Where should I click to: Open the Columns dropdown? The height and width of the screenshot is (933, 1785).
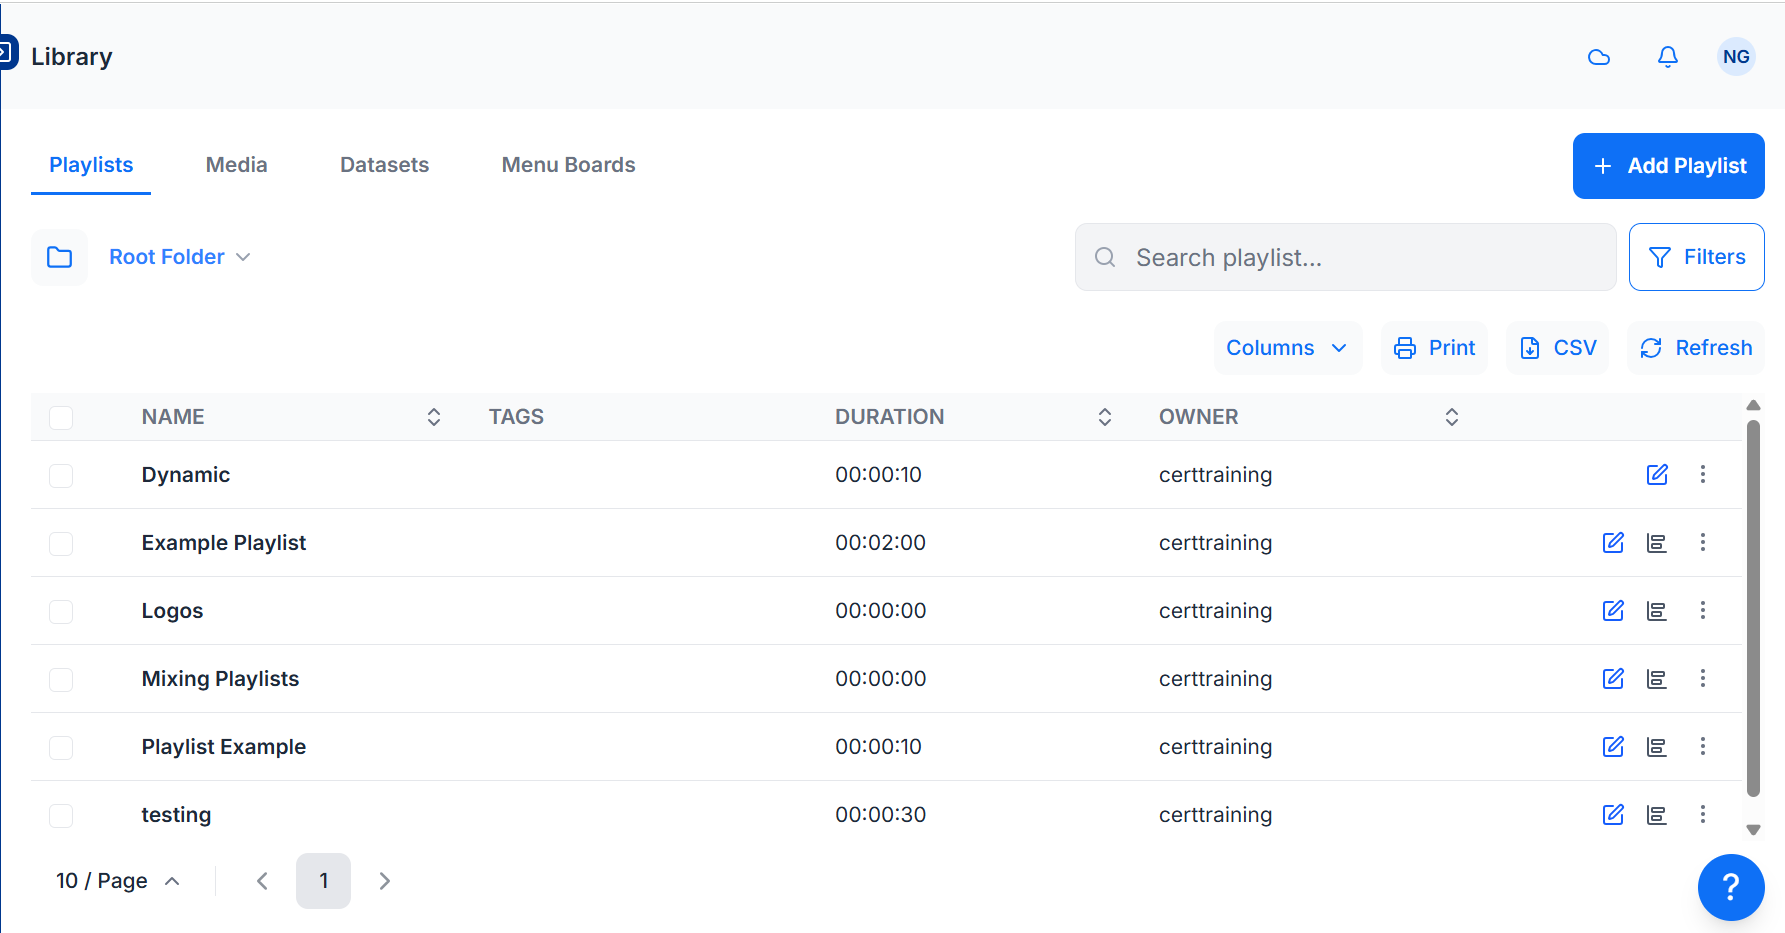[1288, 348]
